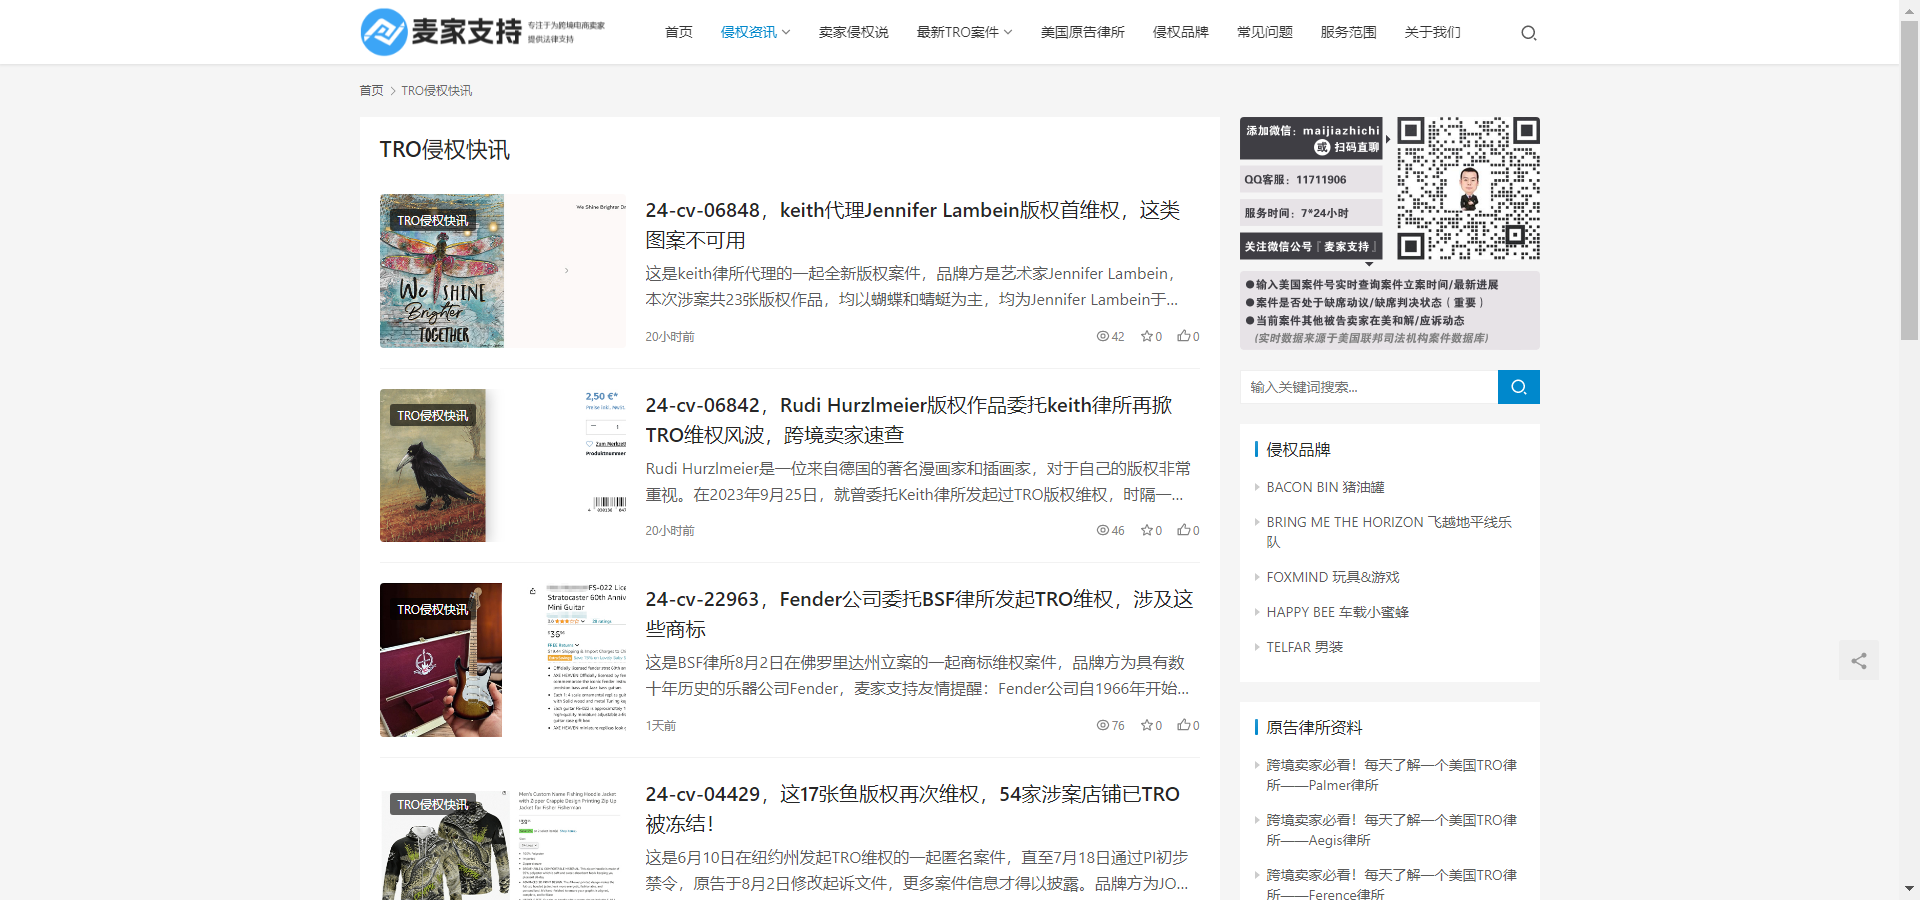Click the 首页 breadcrumb link
The image size is (1920, 900).
click(372, 91)
